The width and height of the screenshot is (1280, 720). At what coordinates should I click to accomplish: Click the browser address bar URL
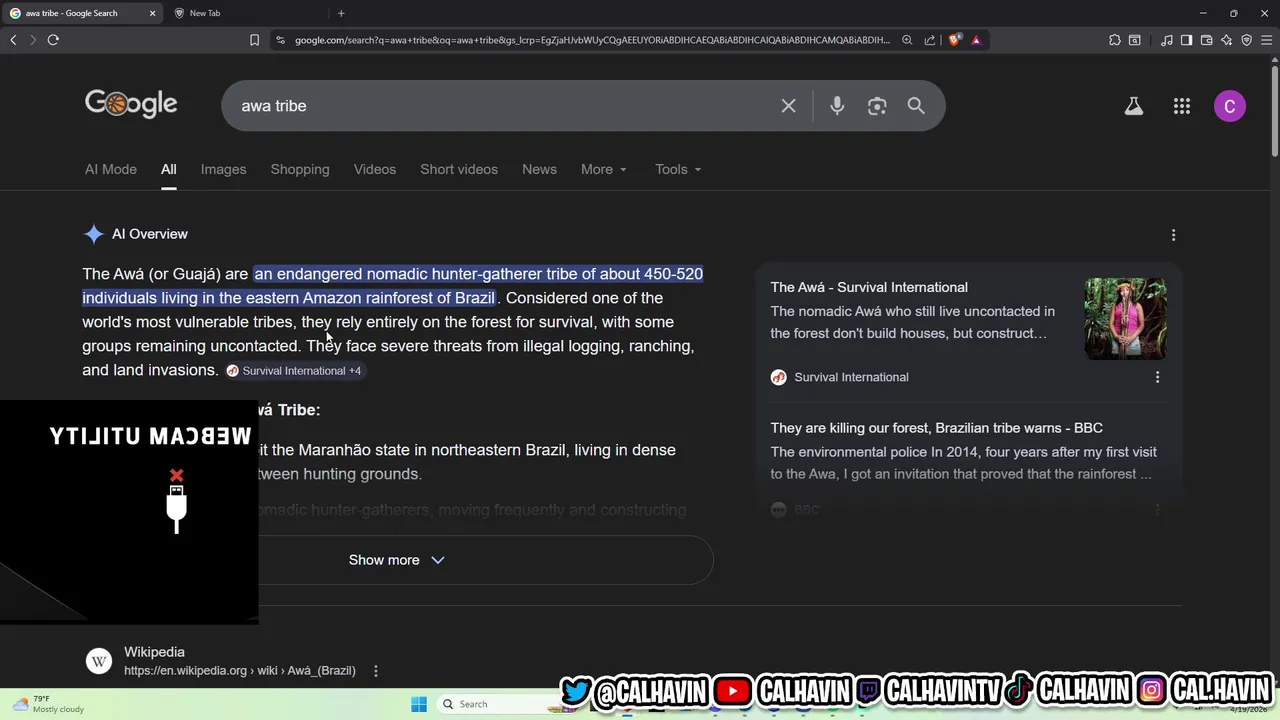pyautogui.click(x=592, y=40)
